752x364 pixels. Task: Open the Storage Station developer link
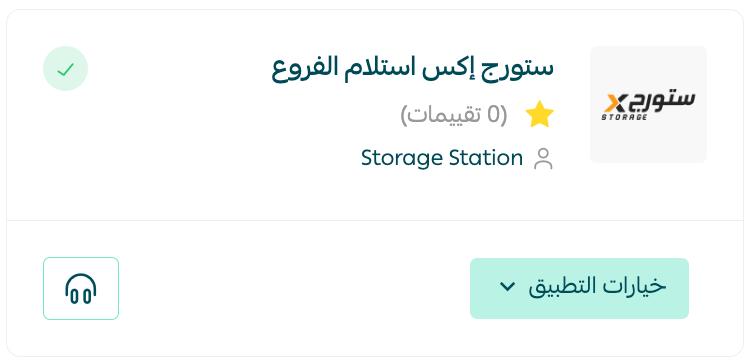pyautogui.click(x=442, y=158)
